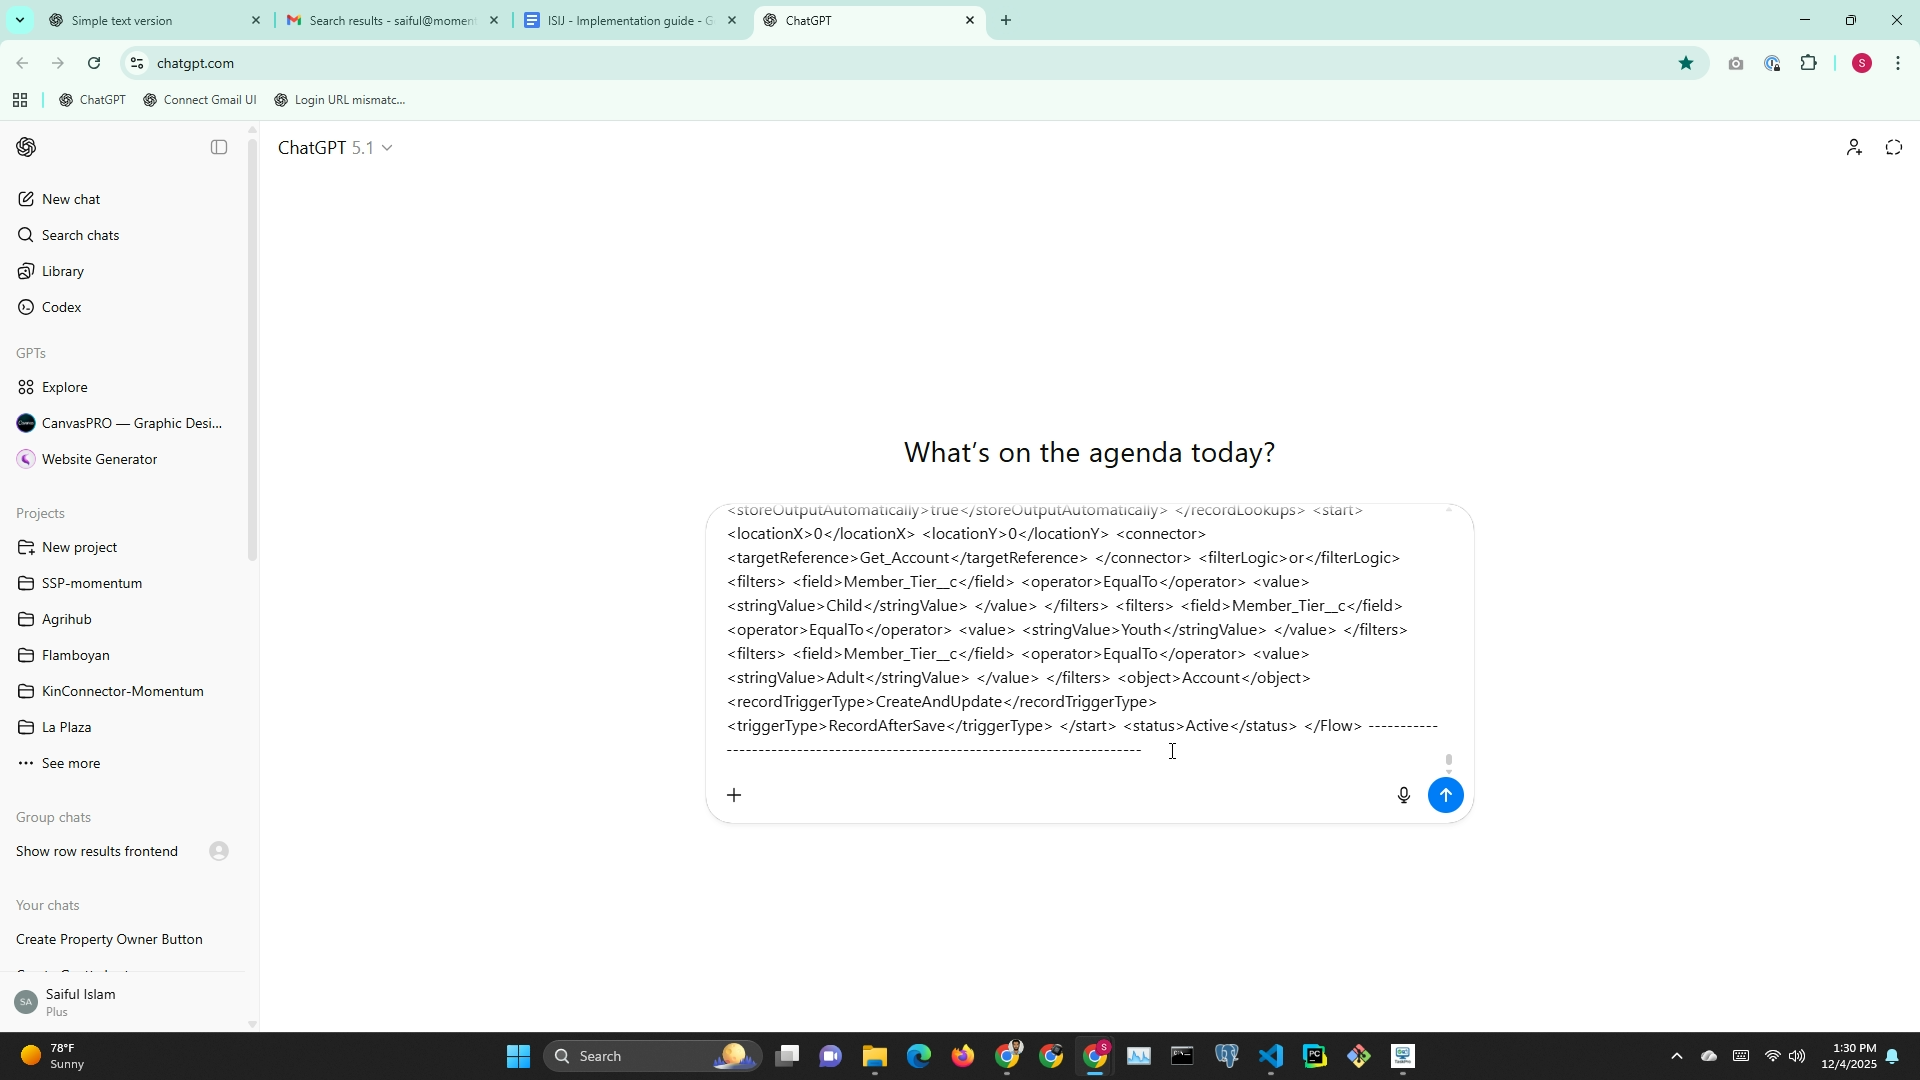Open the Chrome extensions puzzle icon
The image size is (1920, 1080).
[x=1808, y=63]
